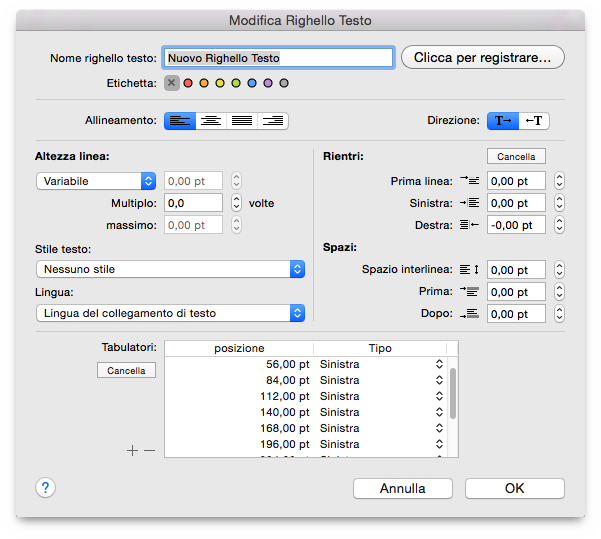The width and height of the screenshot is (601, 539).
Task: Select right text alignment
Action: point(273,121)
